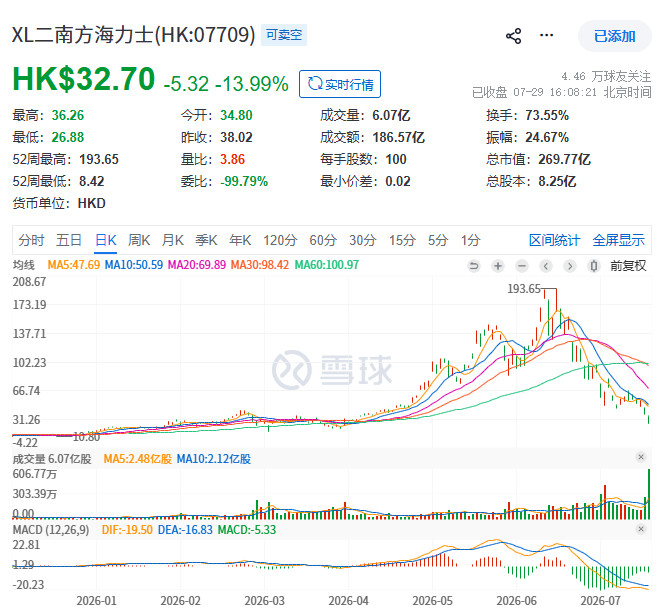Viewport: 662px width, 614px height.
Task: Click the DEA:-16.83 value
Action: (x=185, y=530)
